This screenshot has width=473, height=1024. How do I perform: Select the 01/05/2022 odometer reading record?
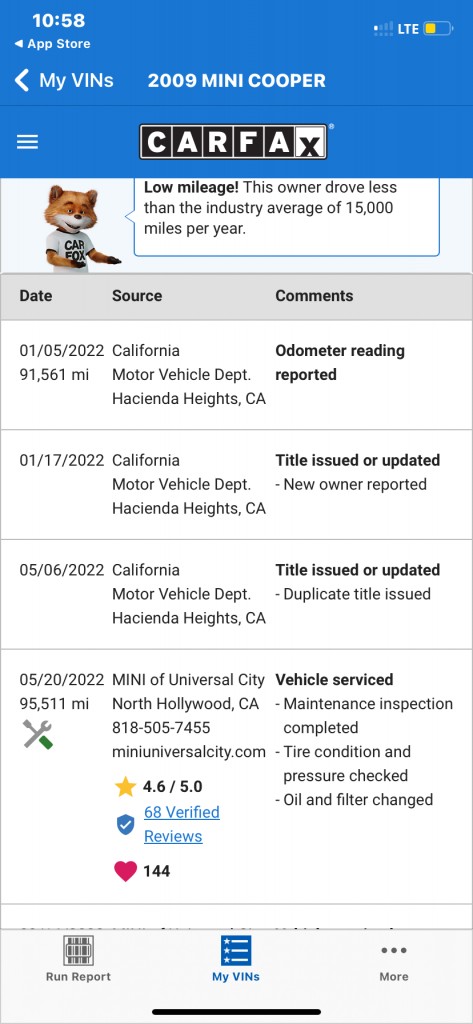point(236,375)
